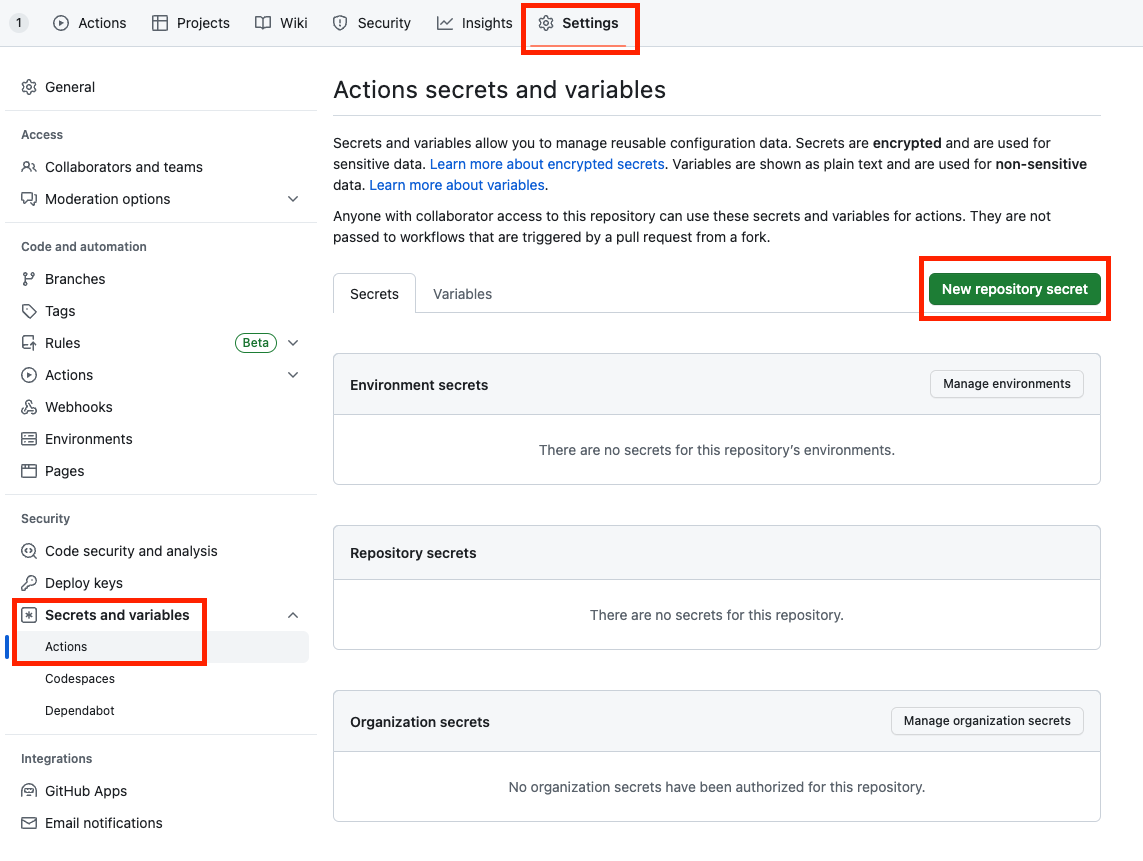Open the Insights tab

click(475, 23)
